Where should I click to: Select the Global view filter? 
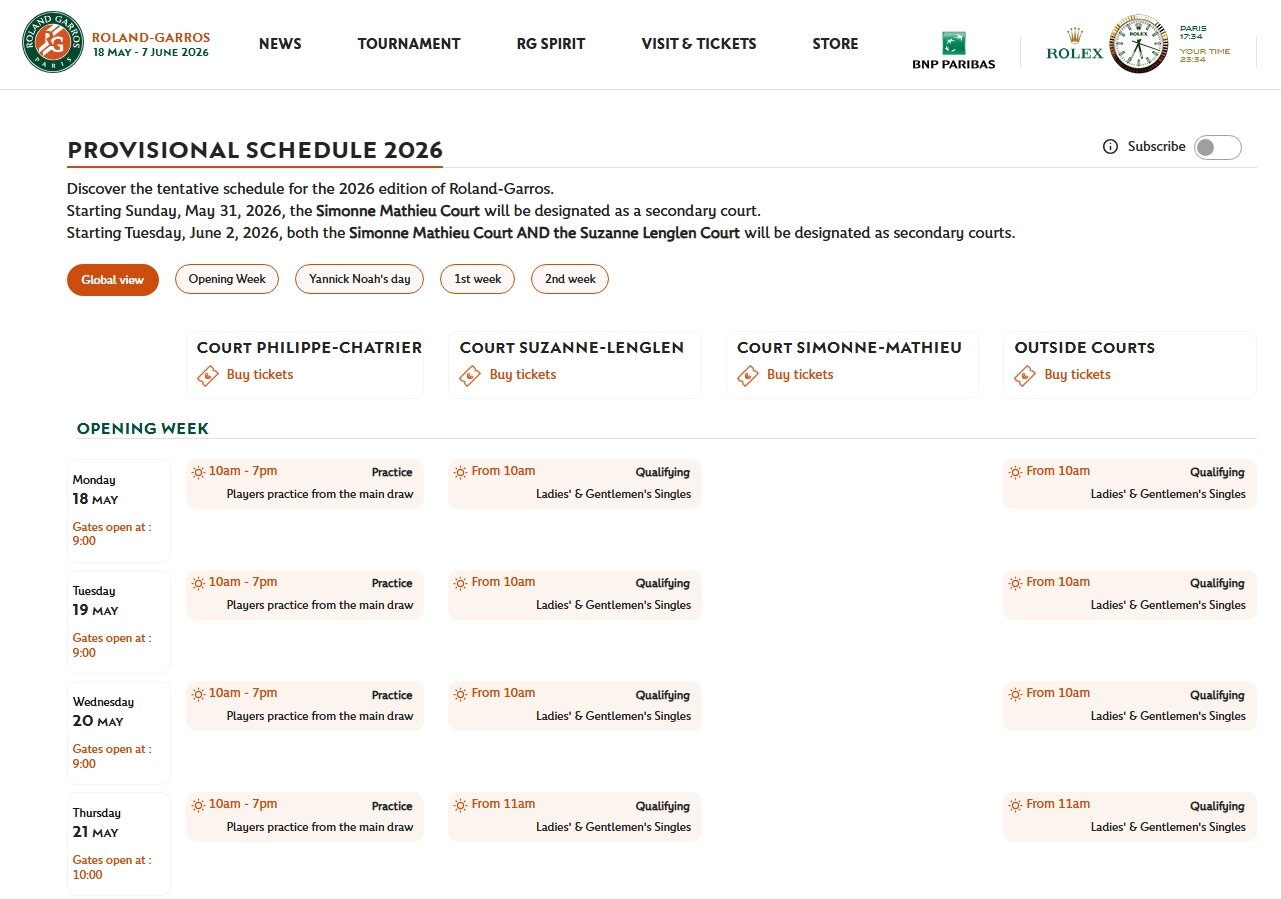[x=113, y=280]
